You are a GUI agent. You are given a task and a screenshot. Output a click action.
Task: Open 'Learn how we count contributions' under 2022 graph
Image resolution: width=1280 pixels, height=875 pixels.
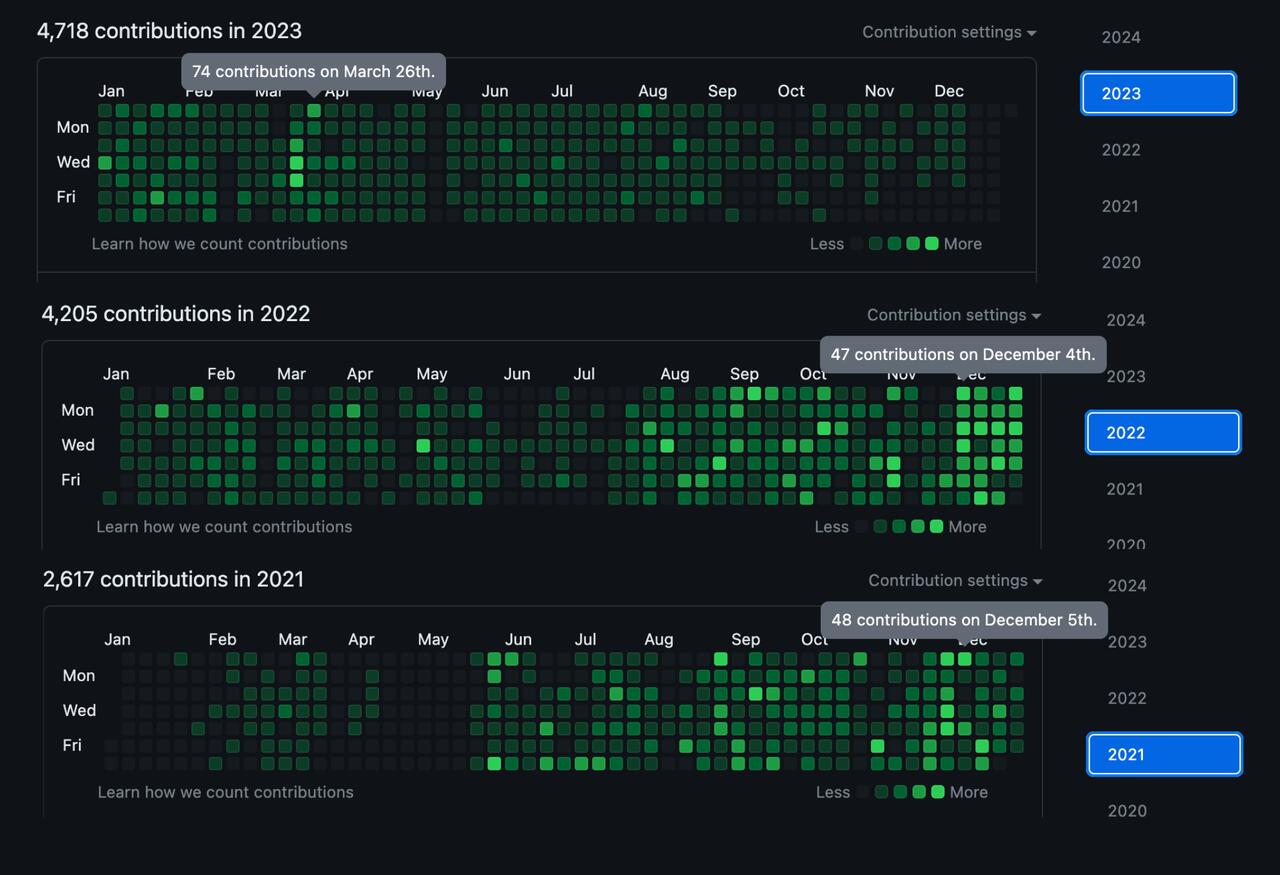coord(224,527)
